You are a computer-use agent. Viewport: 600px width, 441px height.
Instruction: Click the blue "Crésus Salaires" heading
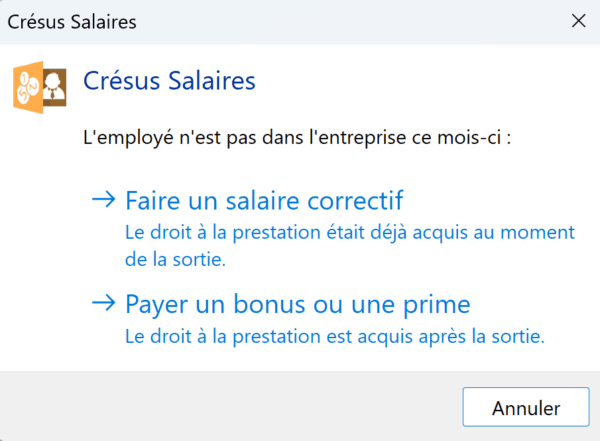(x=169, y=79)
